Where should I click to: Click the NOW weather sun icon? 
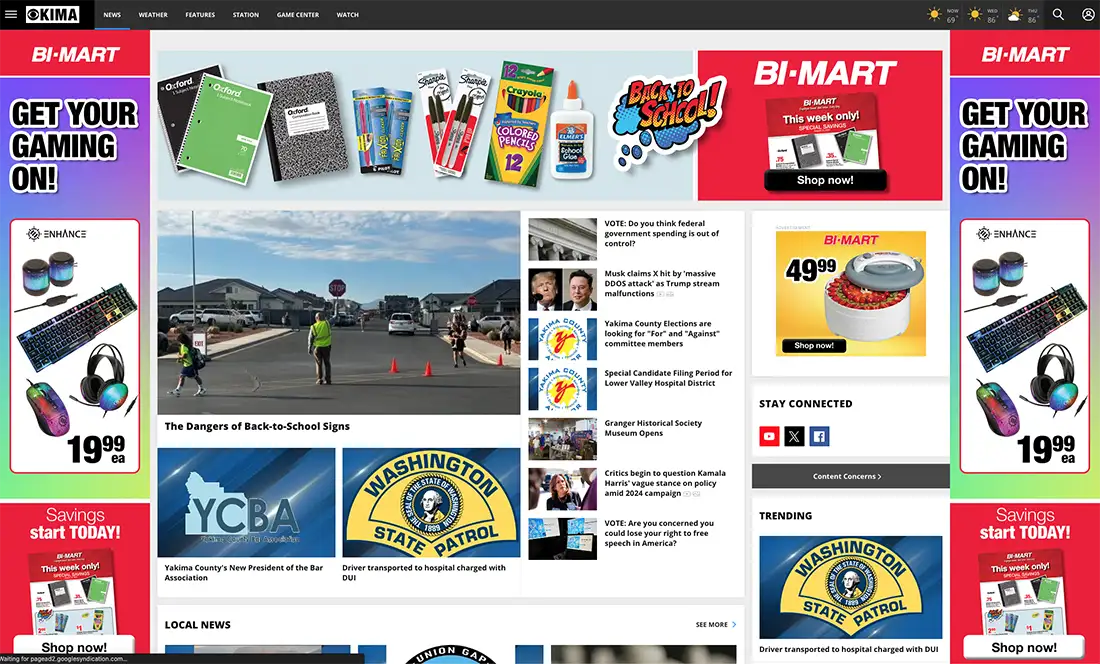[x=934, y=14]
